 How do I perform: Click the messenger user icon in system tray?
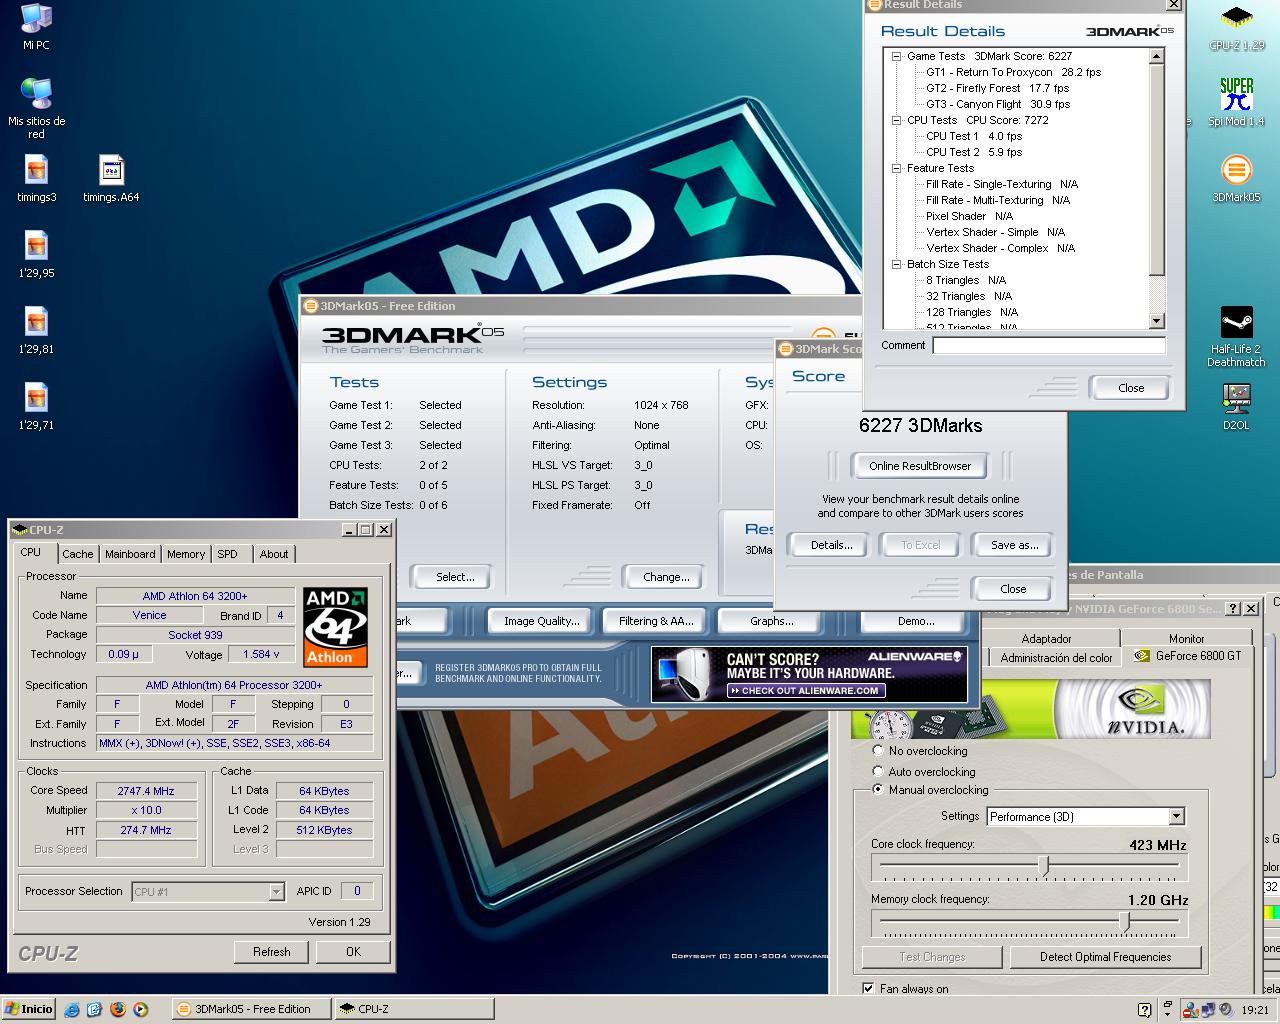coord(1191,1010)
